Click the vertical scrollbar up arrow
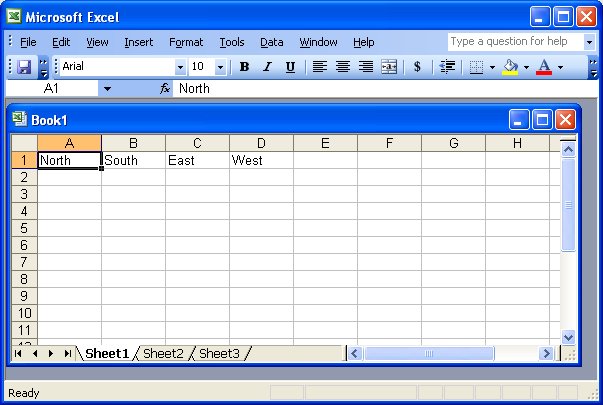This screenshot has width=603, height=405. pos(568,149)
